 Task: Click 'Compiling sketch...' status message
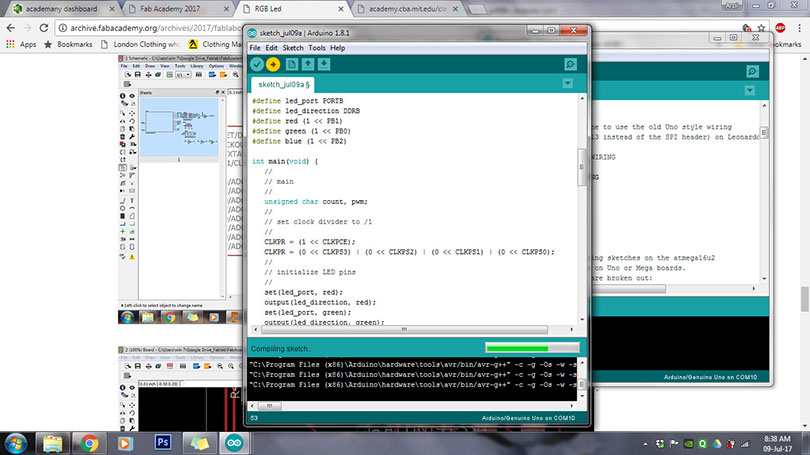point(282,349)
